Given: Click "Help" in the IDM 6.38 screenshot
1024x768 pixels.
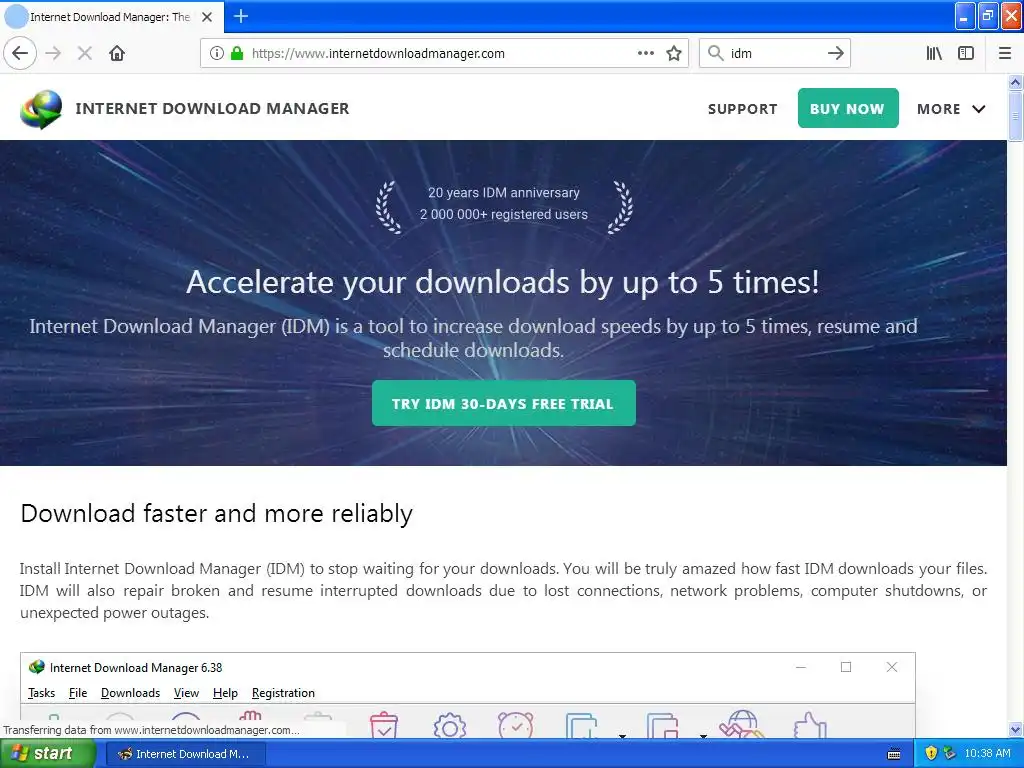Looking at the screenshot, I should point(225,693).
